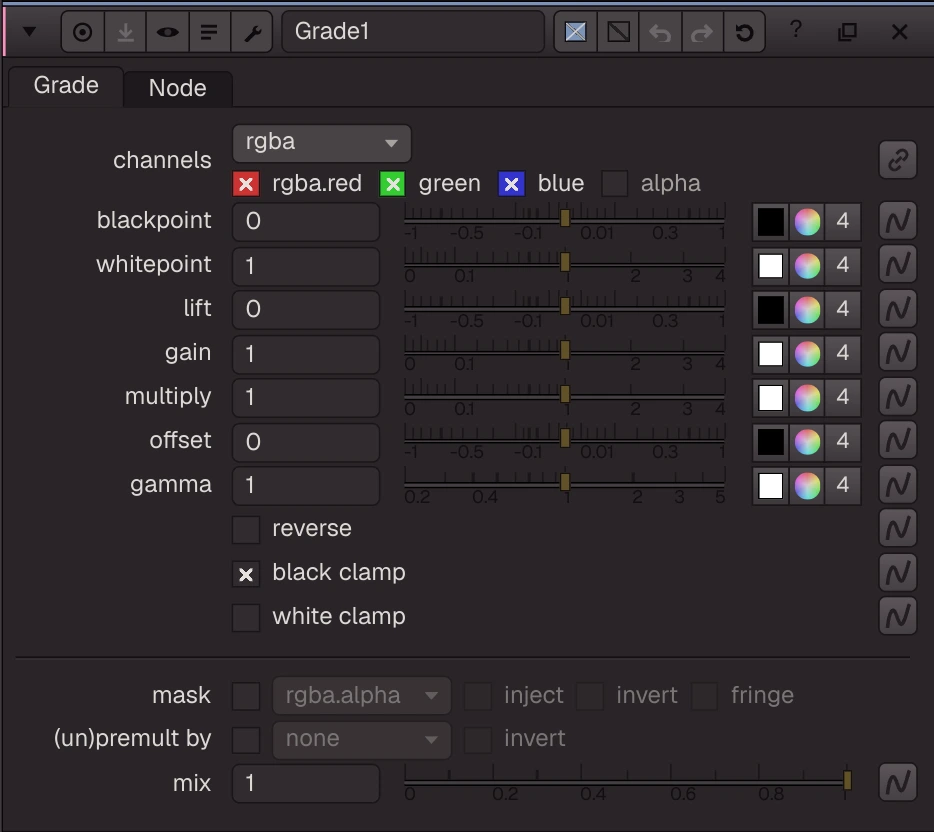Click the blackpoint 4 channels button

tap(843, 222)
